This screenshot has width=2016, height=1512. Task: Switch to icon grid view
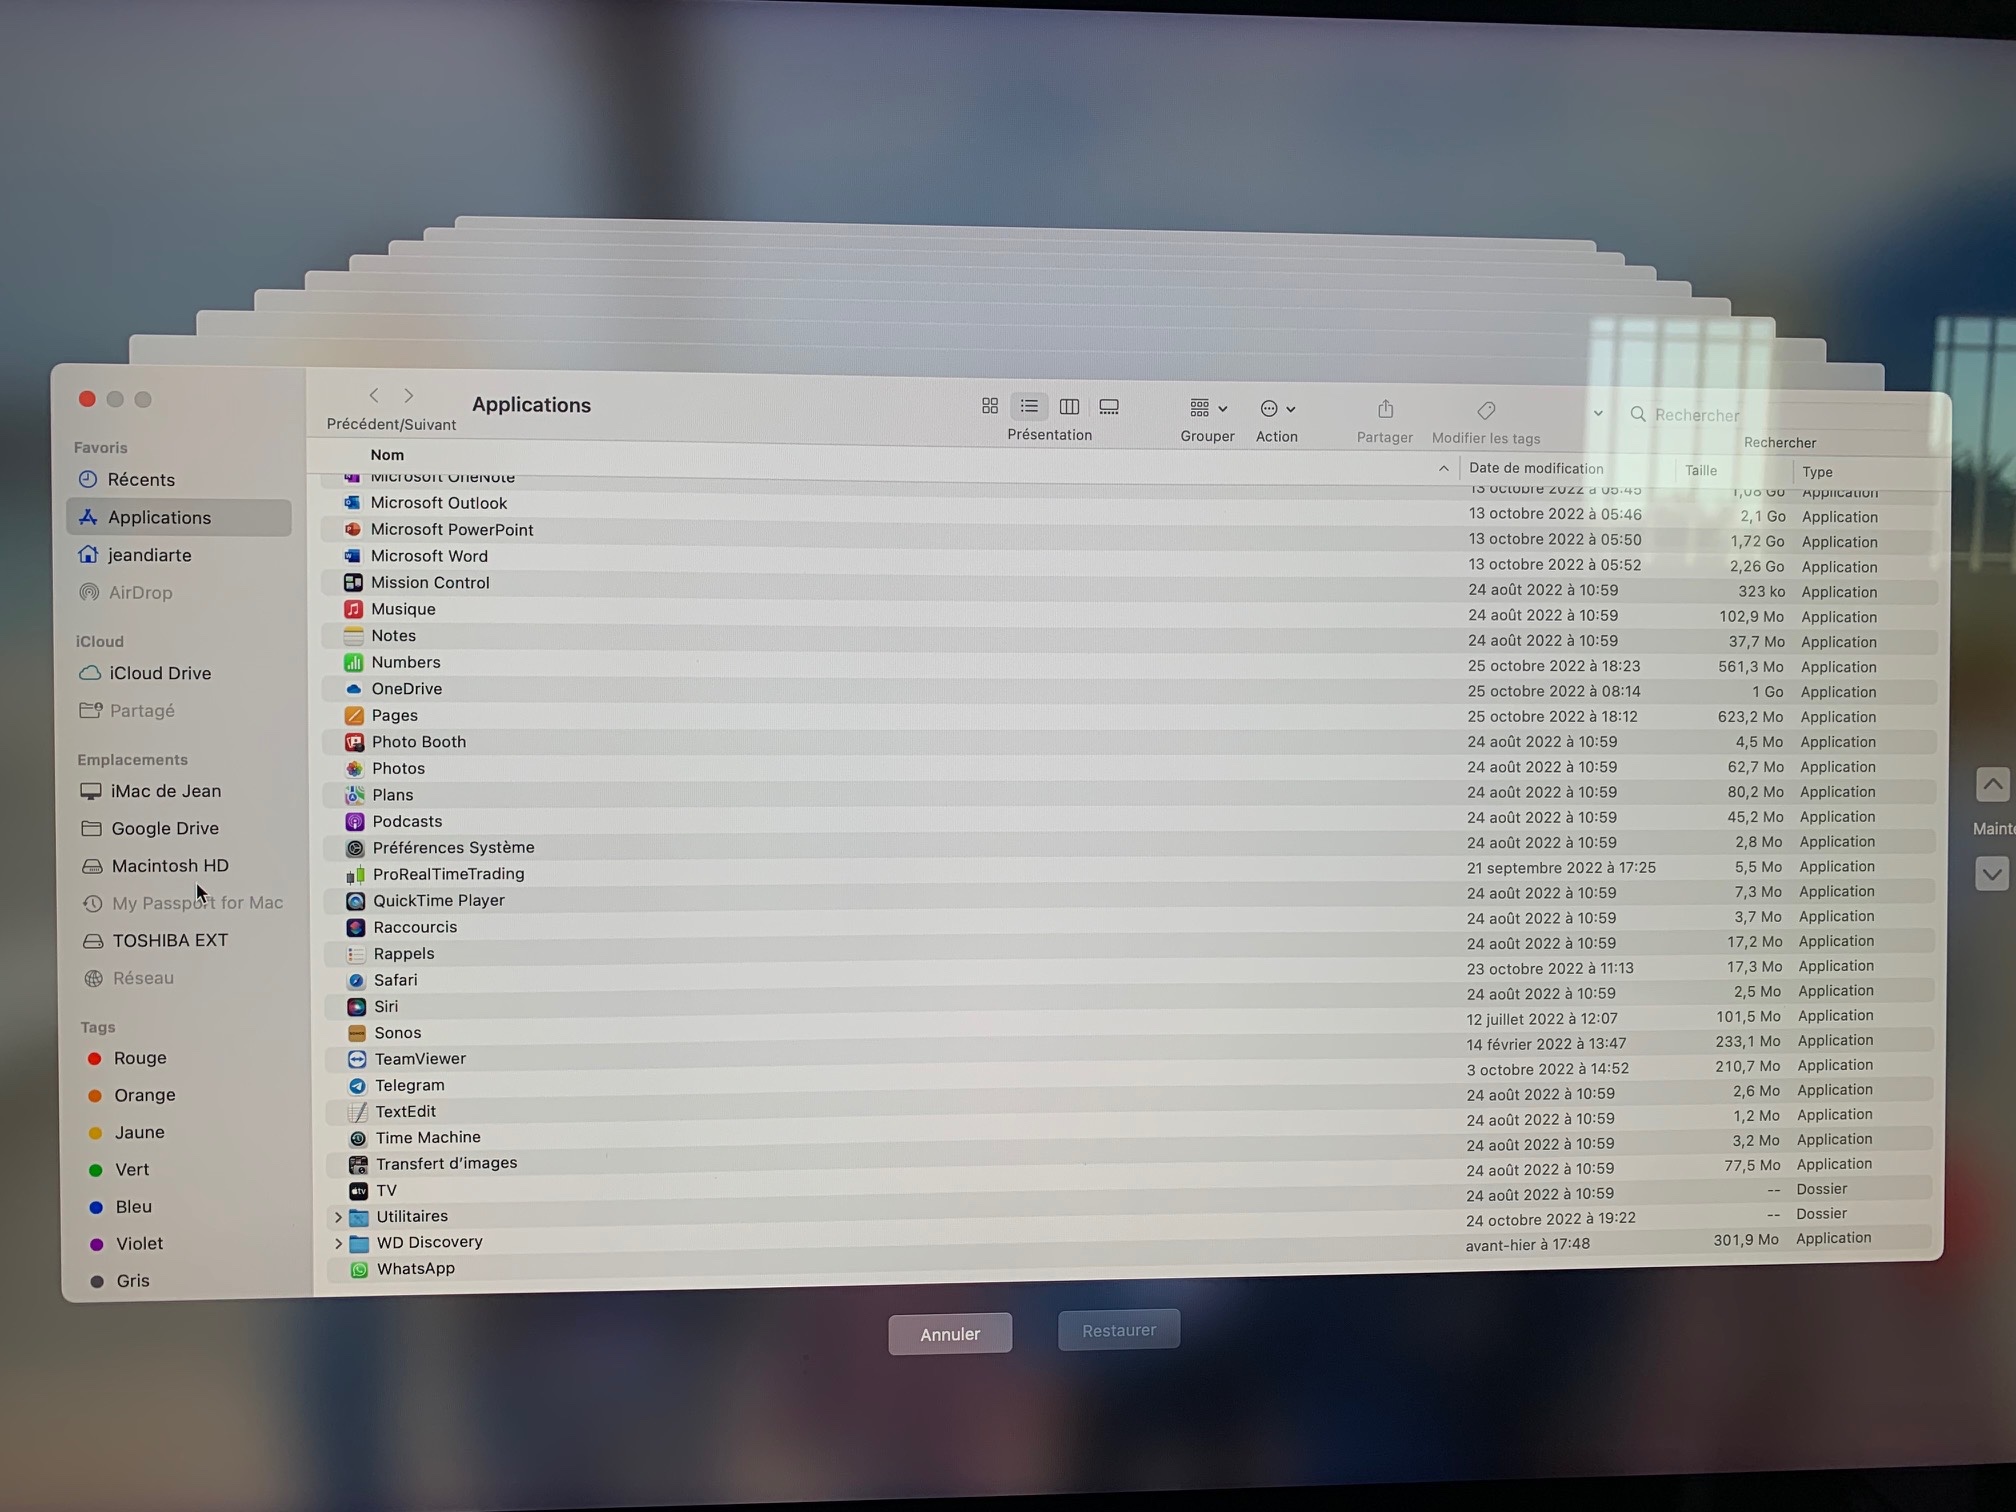click(989, 406)
